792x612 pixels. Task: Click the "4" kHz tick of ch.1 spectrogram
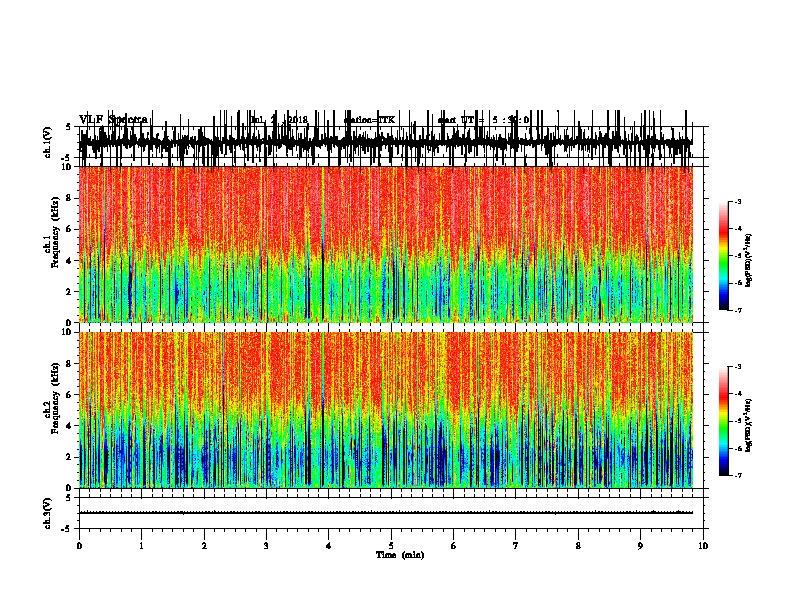pos(70,261)
